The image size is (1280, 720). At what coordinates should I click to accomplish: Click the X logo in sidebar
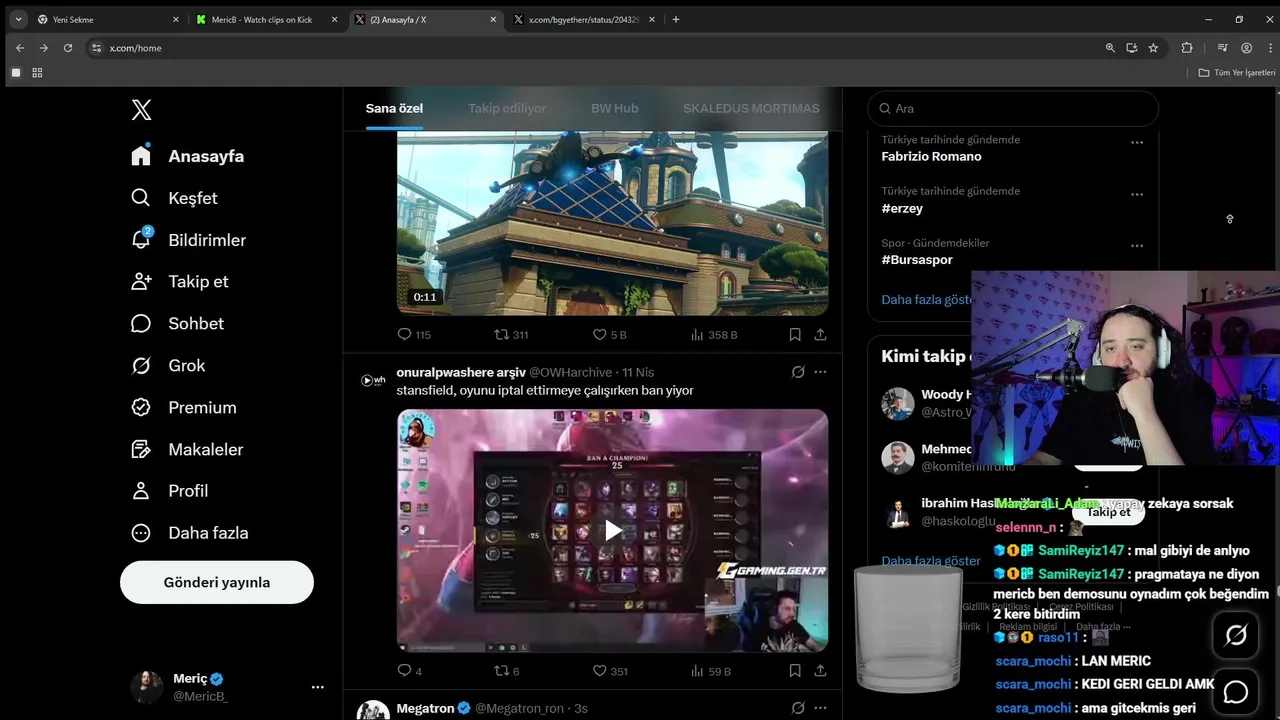tap(141, 110)
